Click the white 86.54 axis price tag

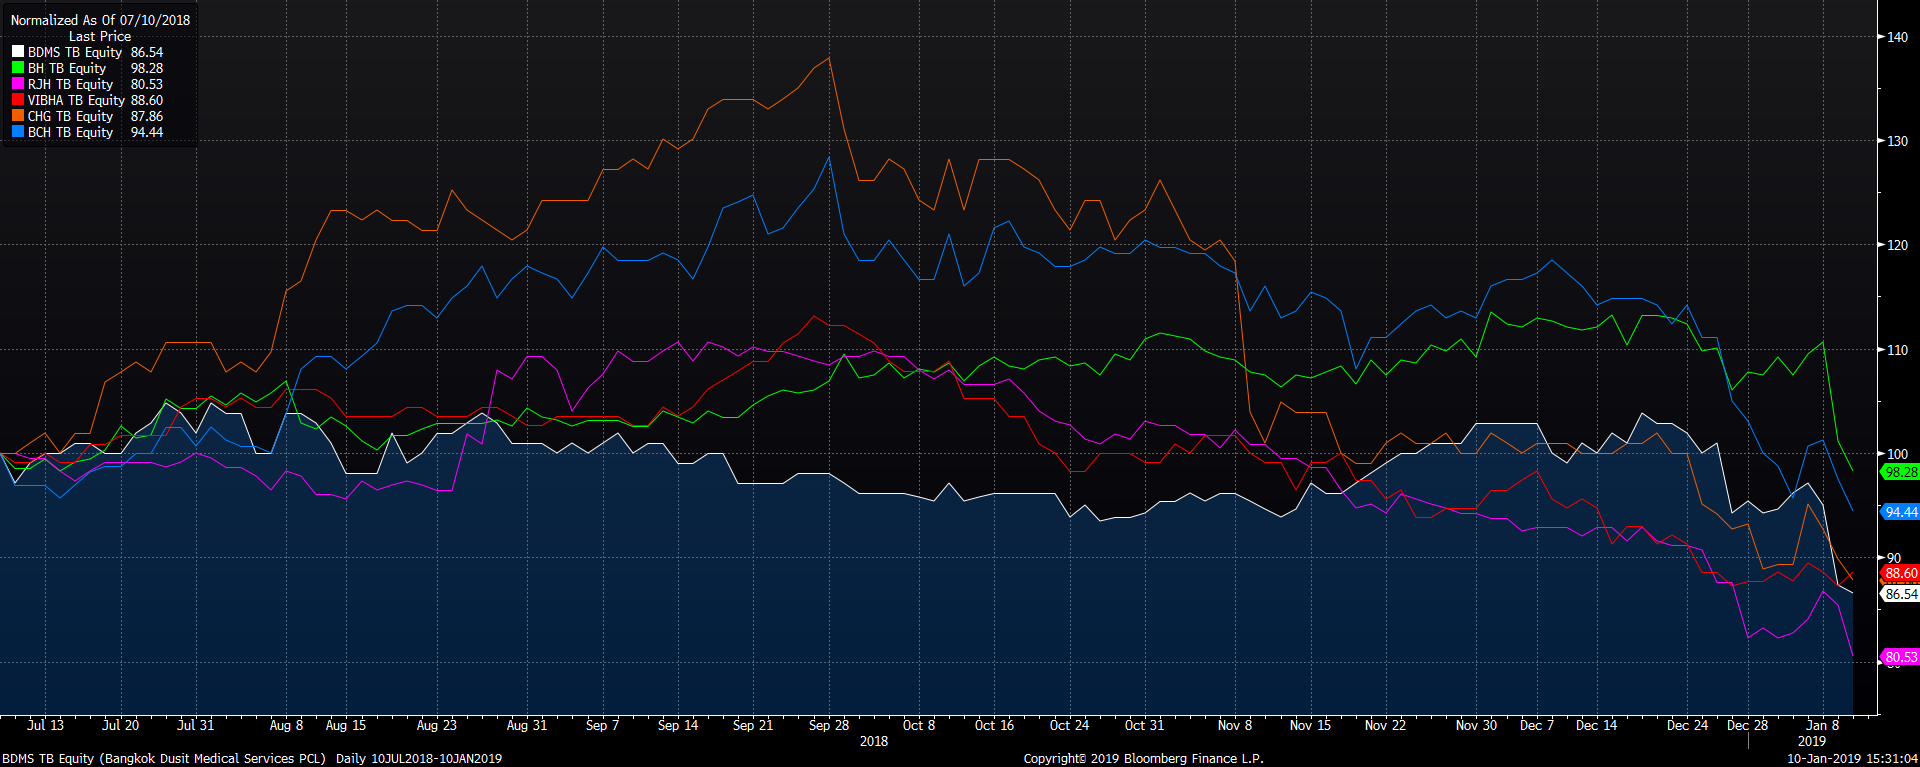tap(1900, 594)
